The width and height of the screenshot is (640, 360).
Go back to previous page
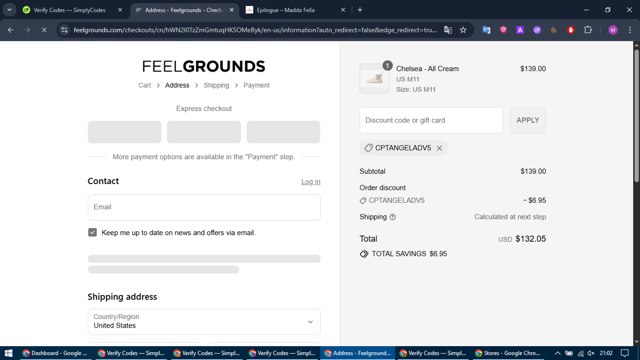coord(11,30)
